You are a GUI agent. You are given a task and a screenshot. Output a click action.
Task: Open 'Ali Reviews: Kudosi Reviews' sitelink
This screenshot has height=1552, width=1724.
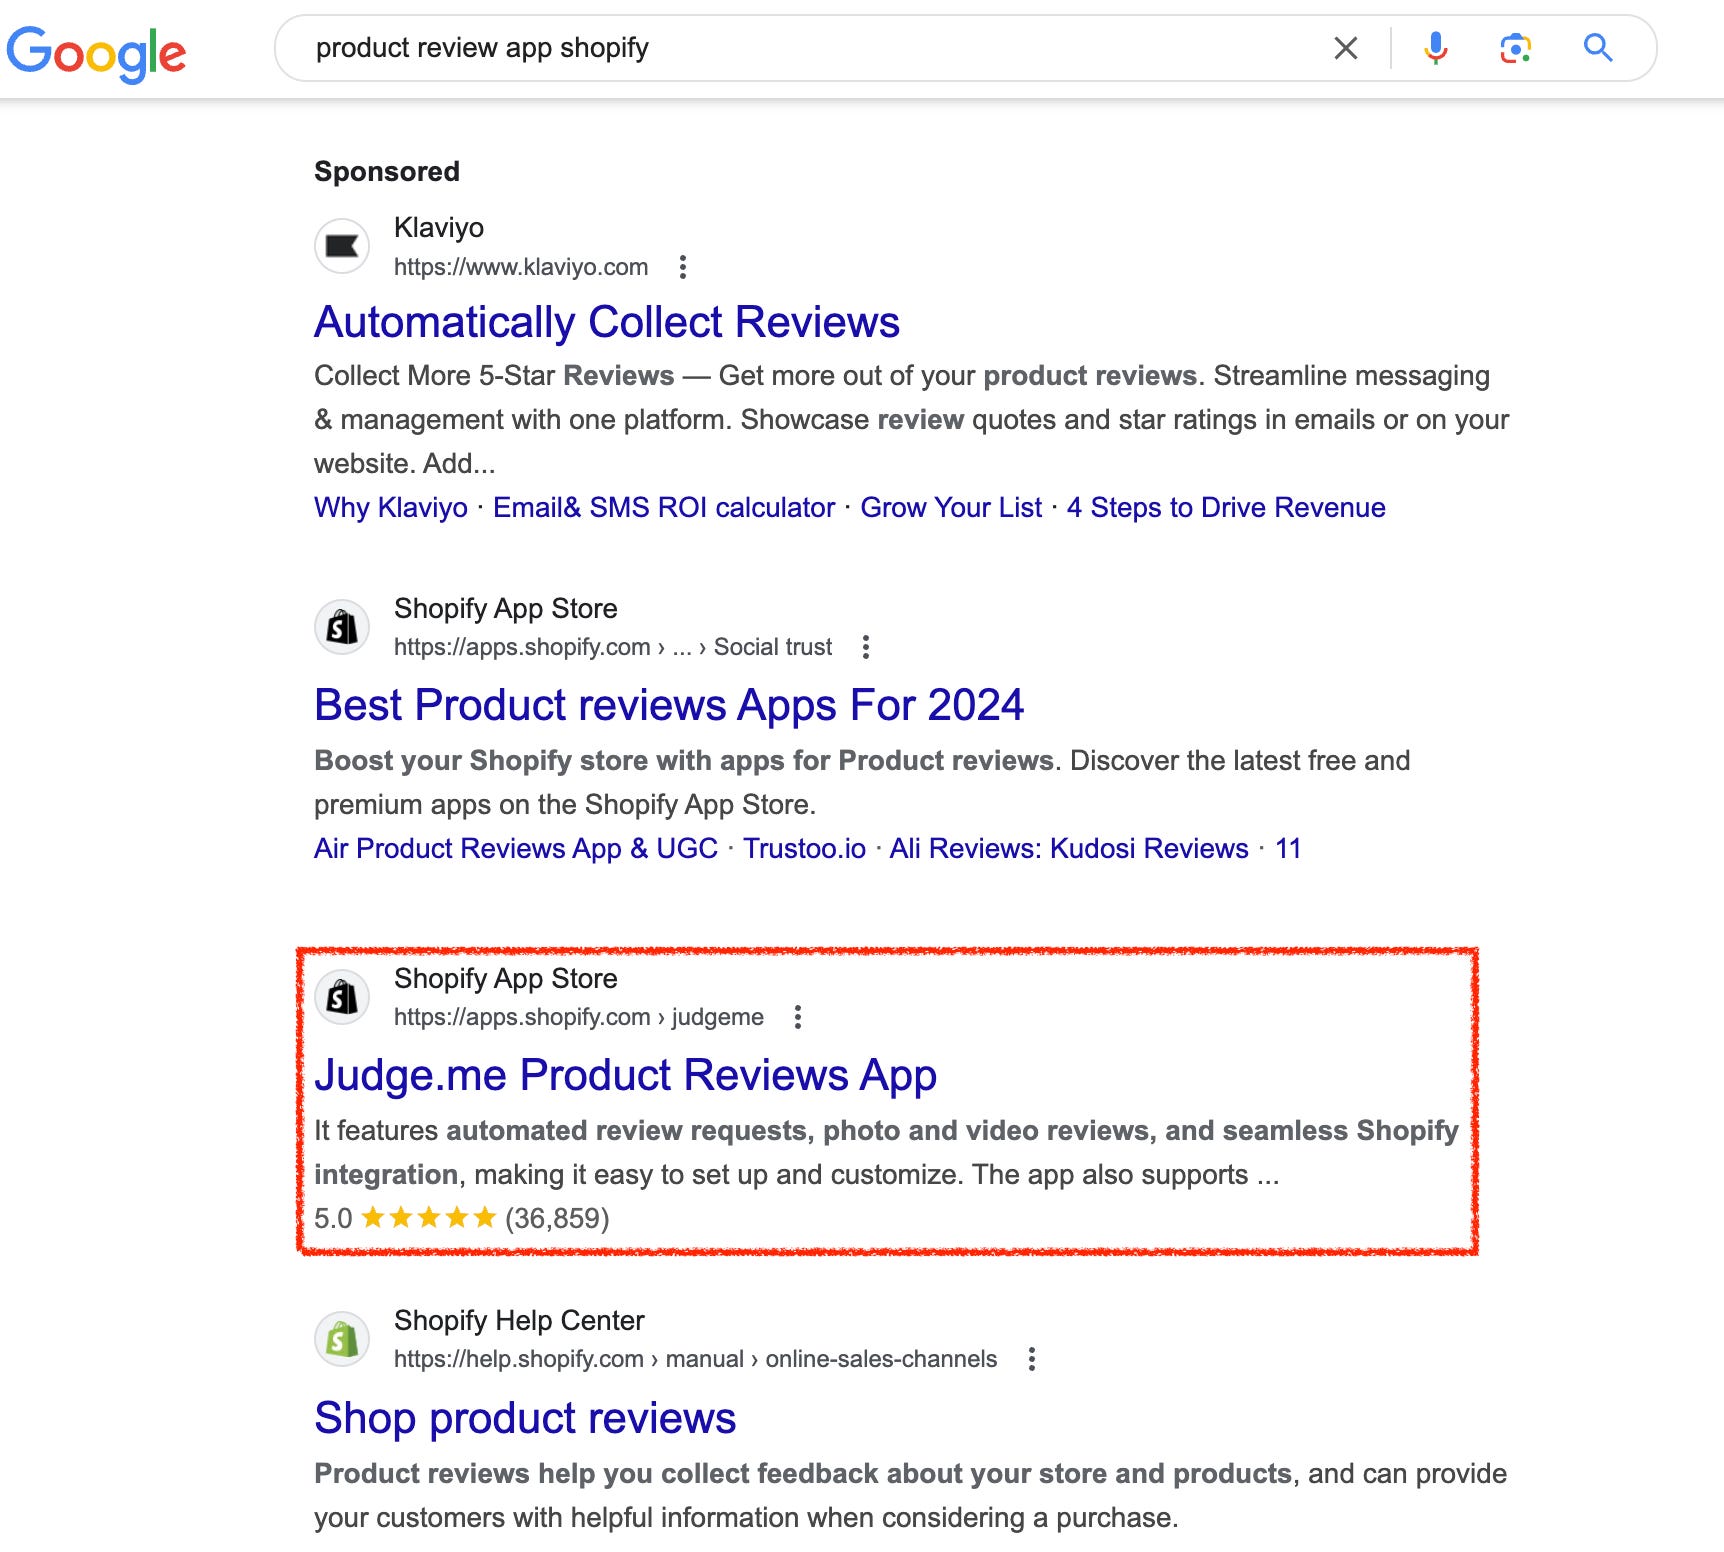pos(1069,849)
